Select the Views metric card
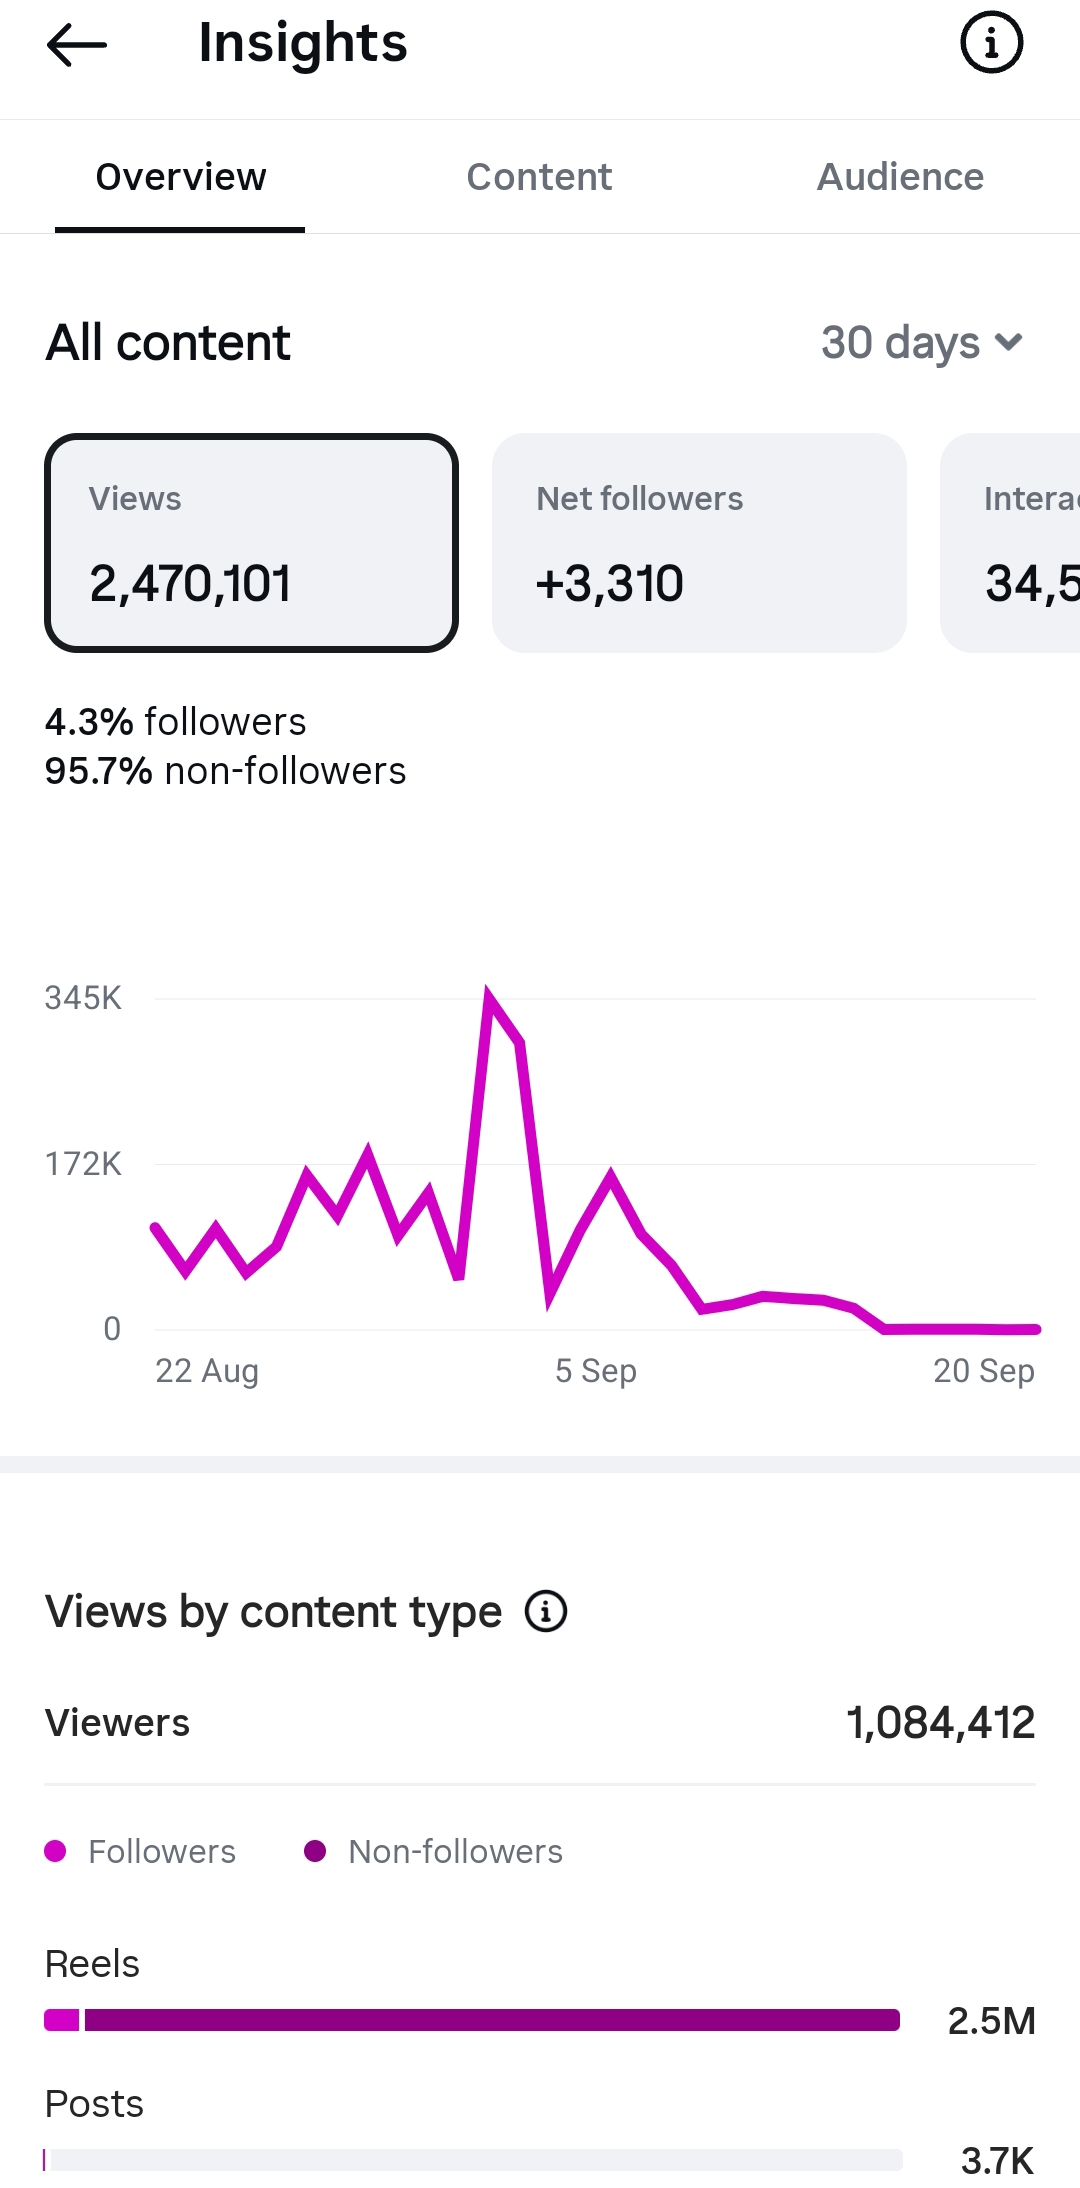 (x=251, y=543)
